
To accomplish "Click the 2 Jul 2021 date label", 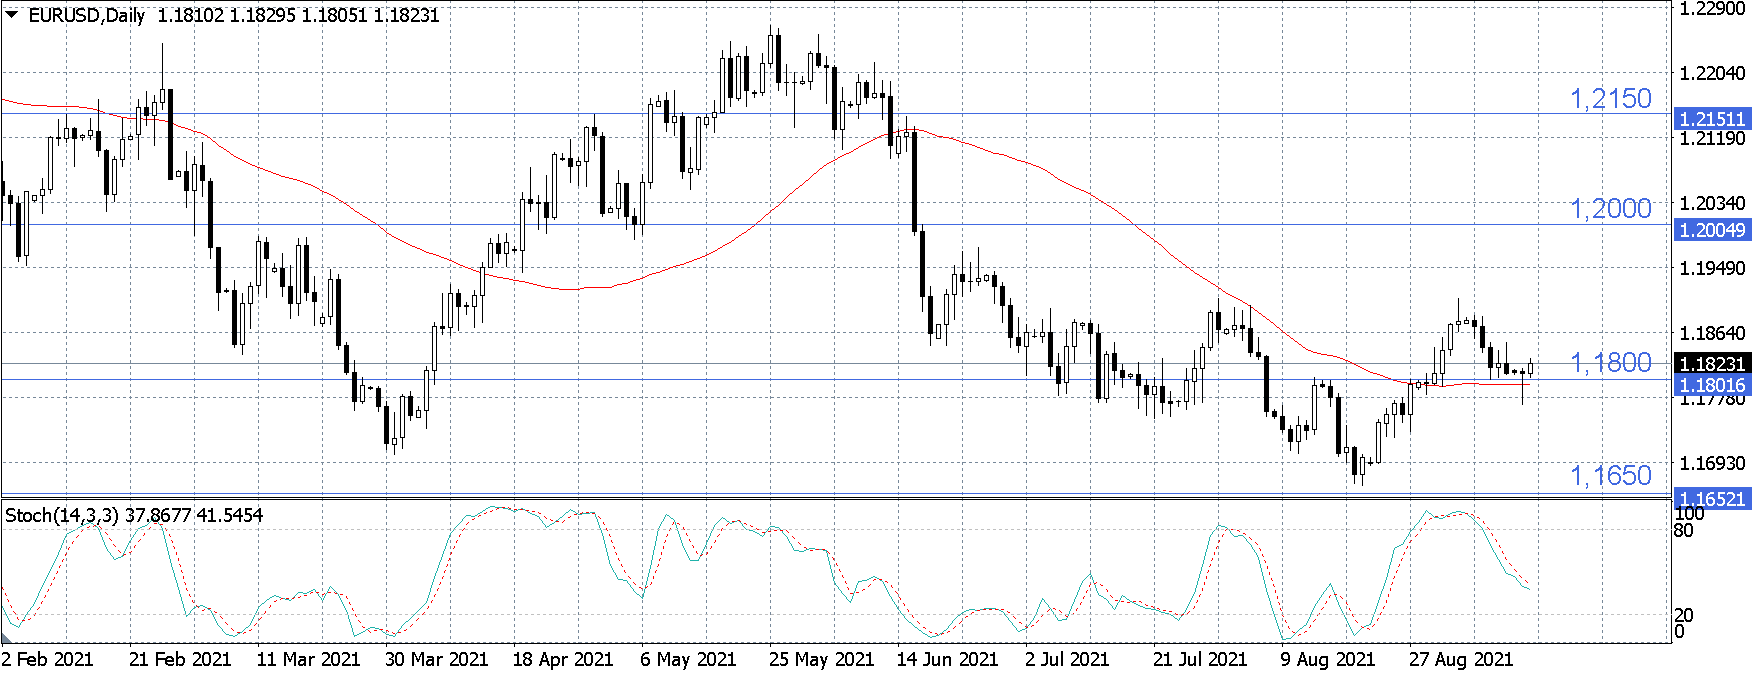I will (1067, 659).
